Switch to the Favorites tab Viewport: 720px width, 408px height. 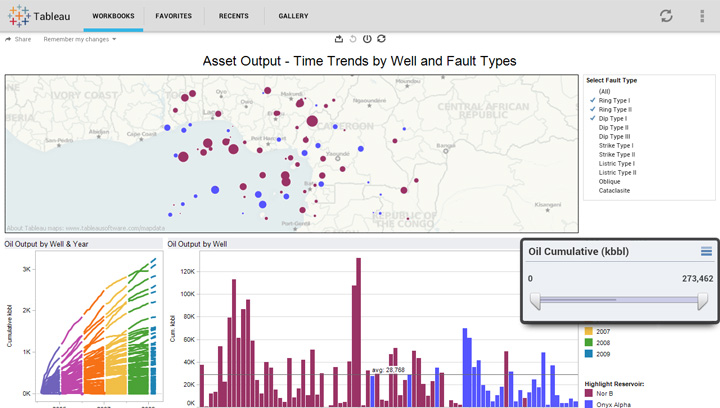point(174,16)
